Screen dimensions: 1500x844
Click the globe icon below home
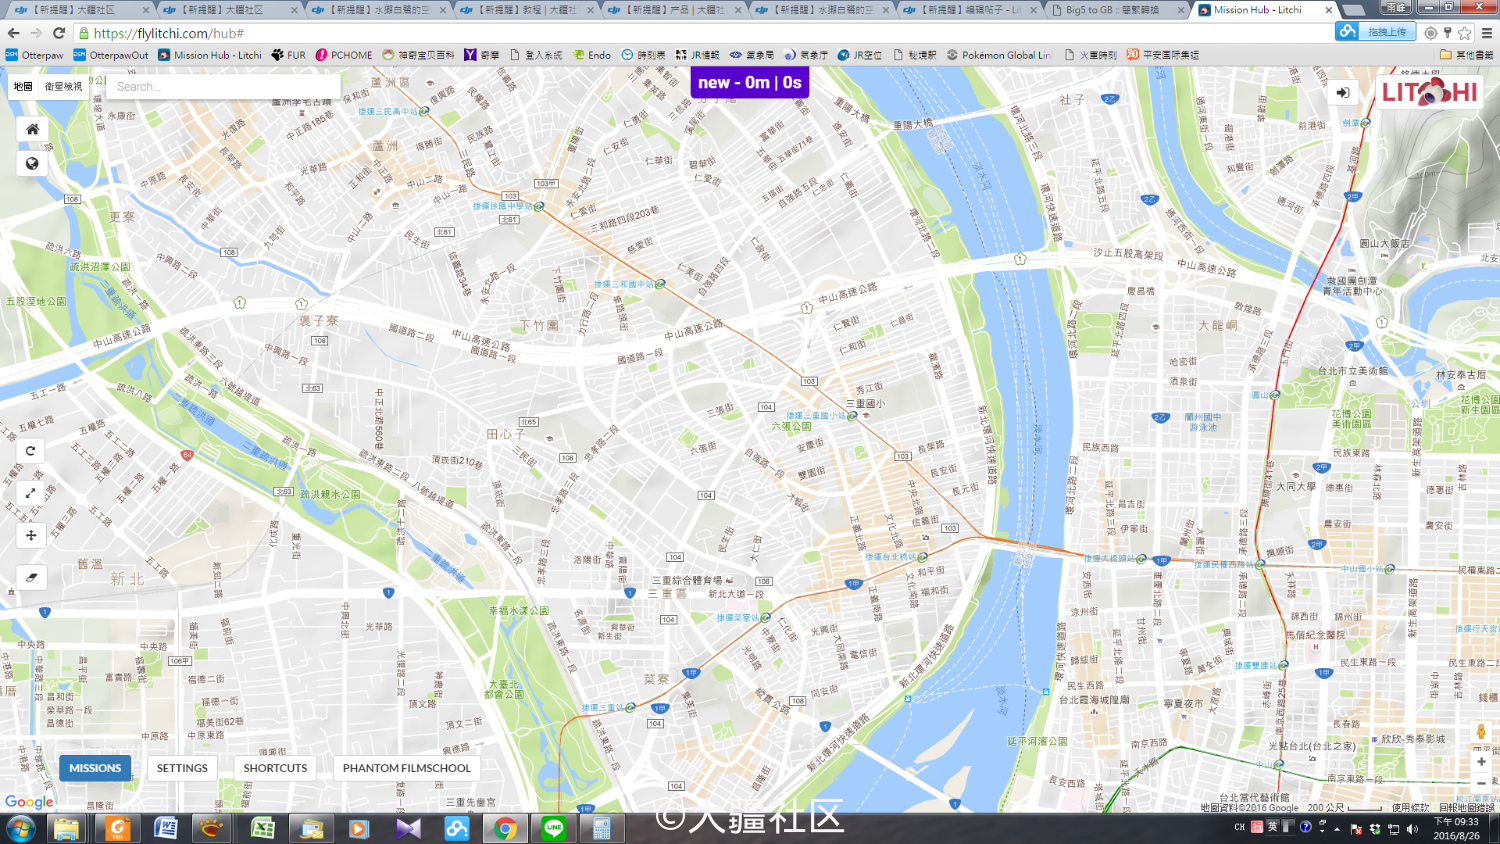click(32, 164)
